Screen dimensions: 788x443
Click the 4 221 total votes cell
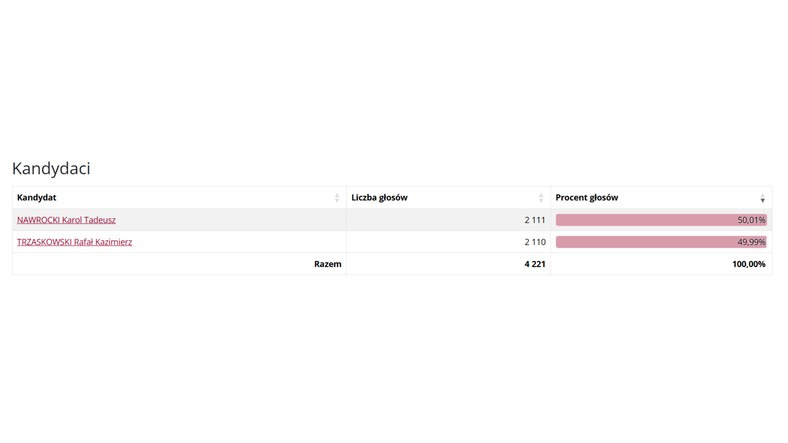click(535, 264)
